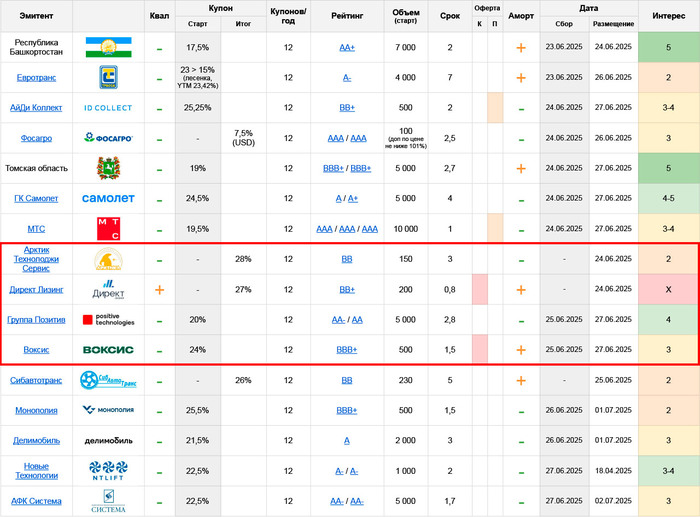The height and width of the screenshot is (517, 700).
Task: Click the Евротранс yellow-blue logo
Action: (108, 77)
